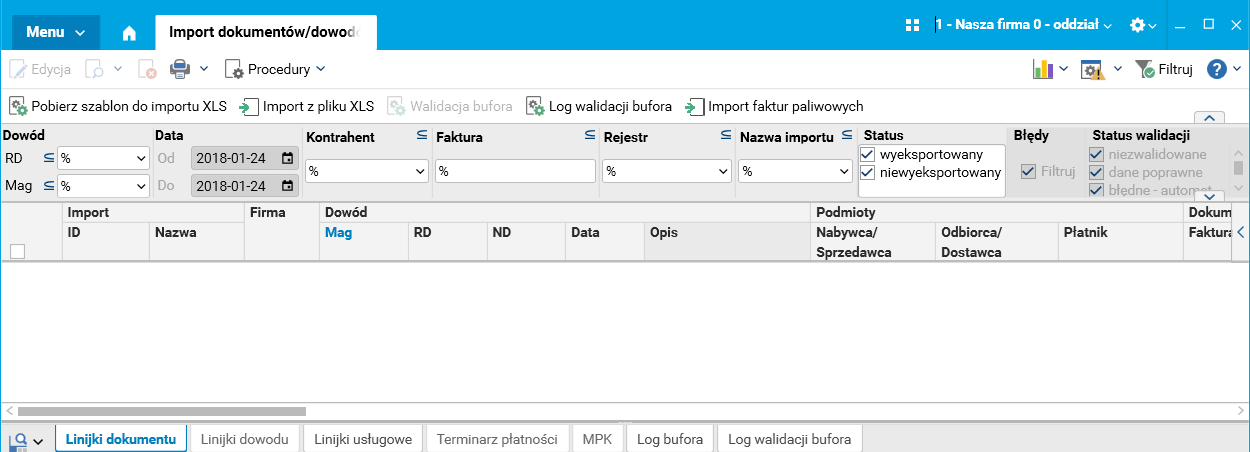Open the Menu dropdown

coord(56,32)
